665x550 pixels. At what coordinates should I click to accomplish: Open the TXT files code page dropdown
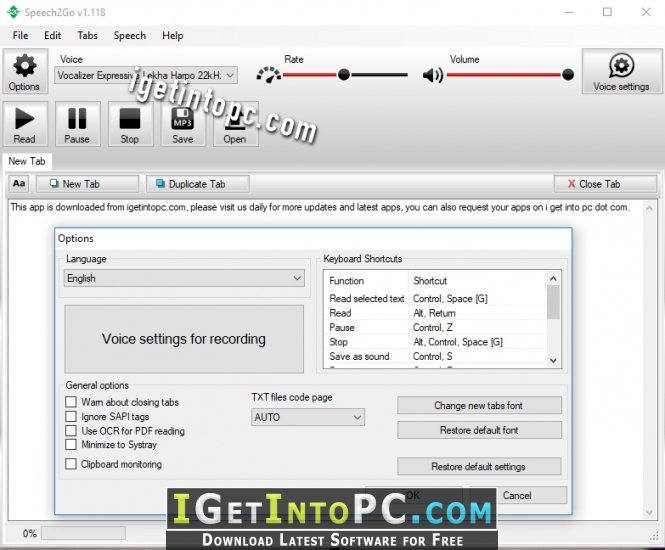tap(308, 417)
